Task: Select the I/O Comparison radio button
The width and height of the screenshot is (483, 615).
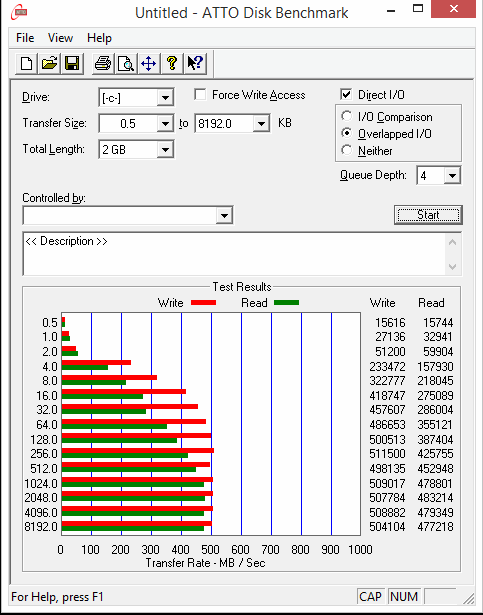Action: click(346, 116)
